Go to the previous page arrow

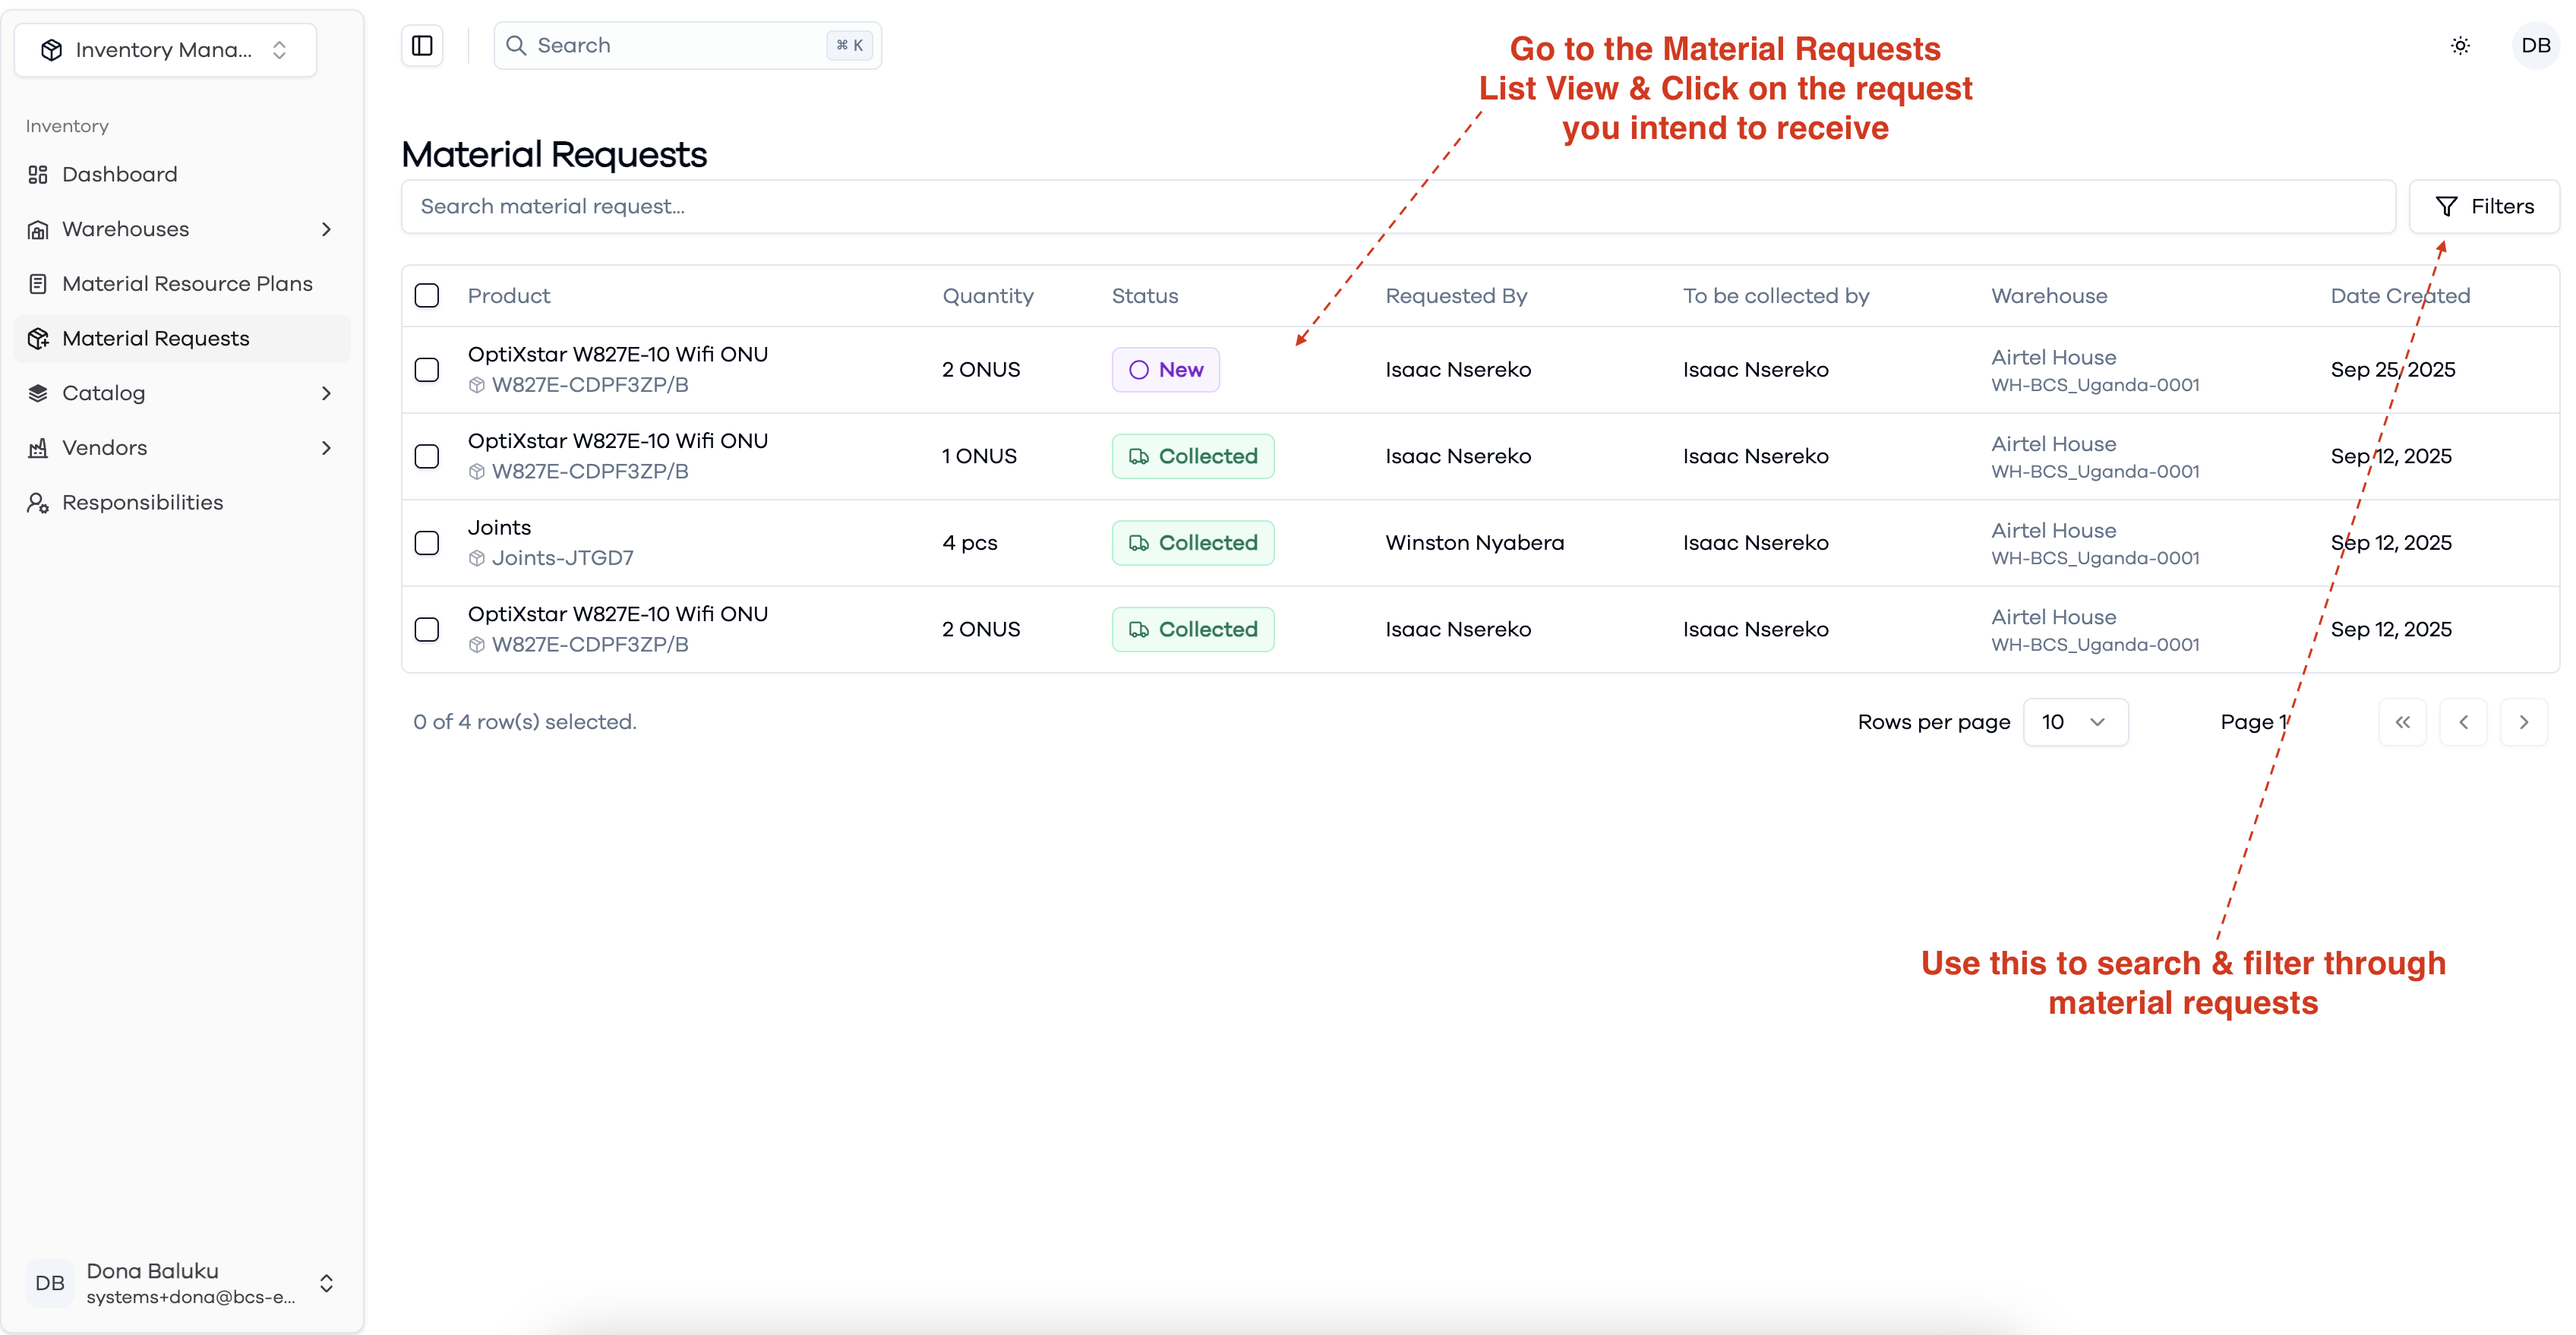(x=2463, y=722)
